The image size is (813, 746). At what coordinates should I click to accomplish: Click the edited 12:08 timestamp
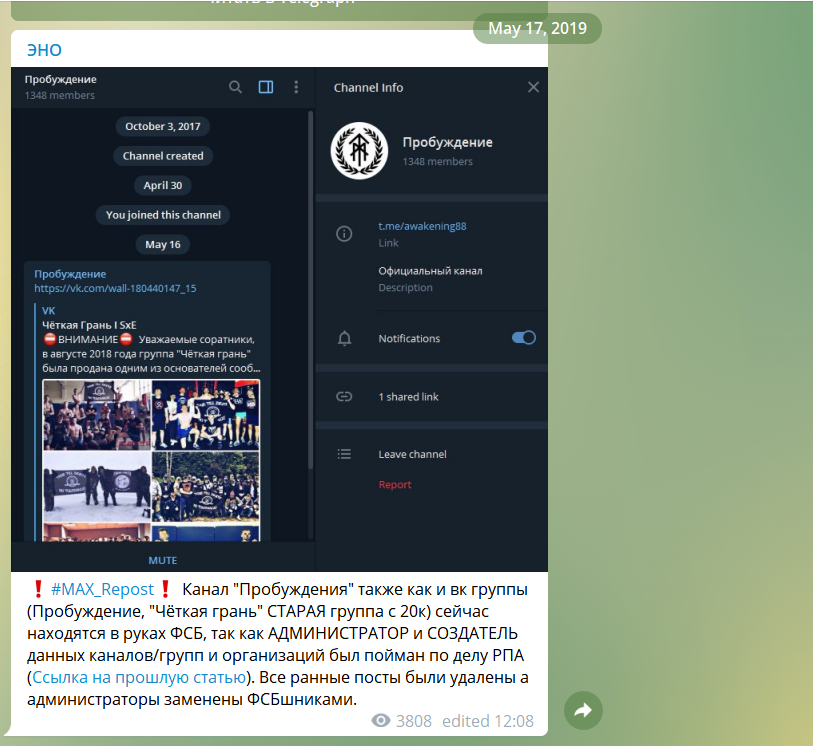487,721
